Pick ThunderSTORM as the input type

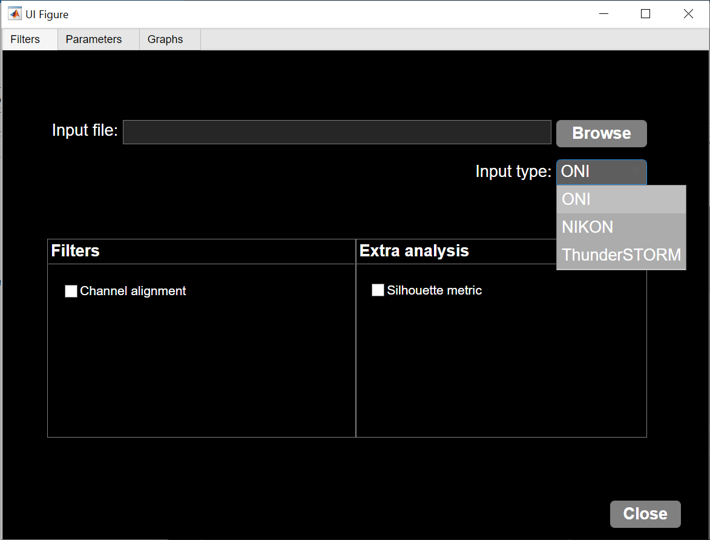click(621, 255)
